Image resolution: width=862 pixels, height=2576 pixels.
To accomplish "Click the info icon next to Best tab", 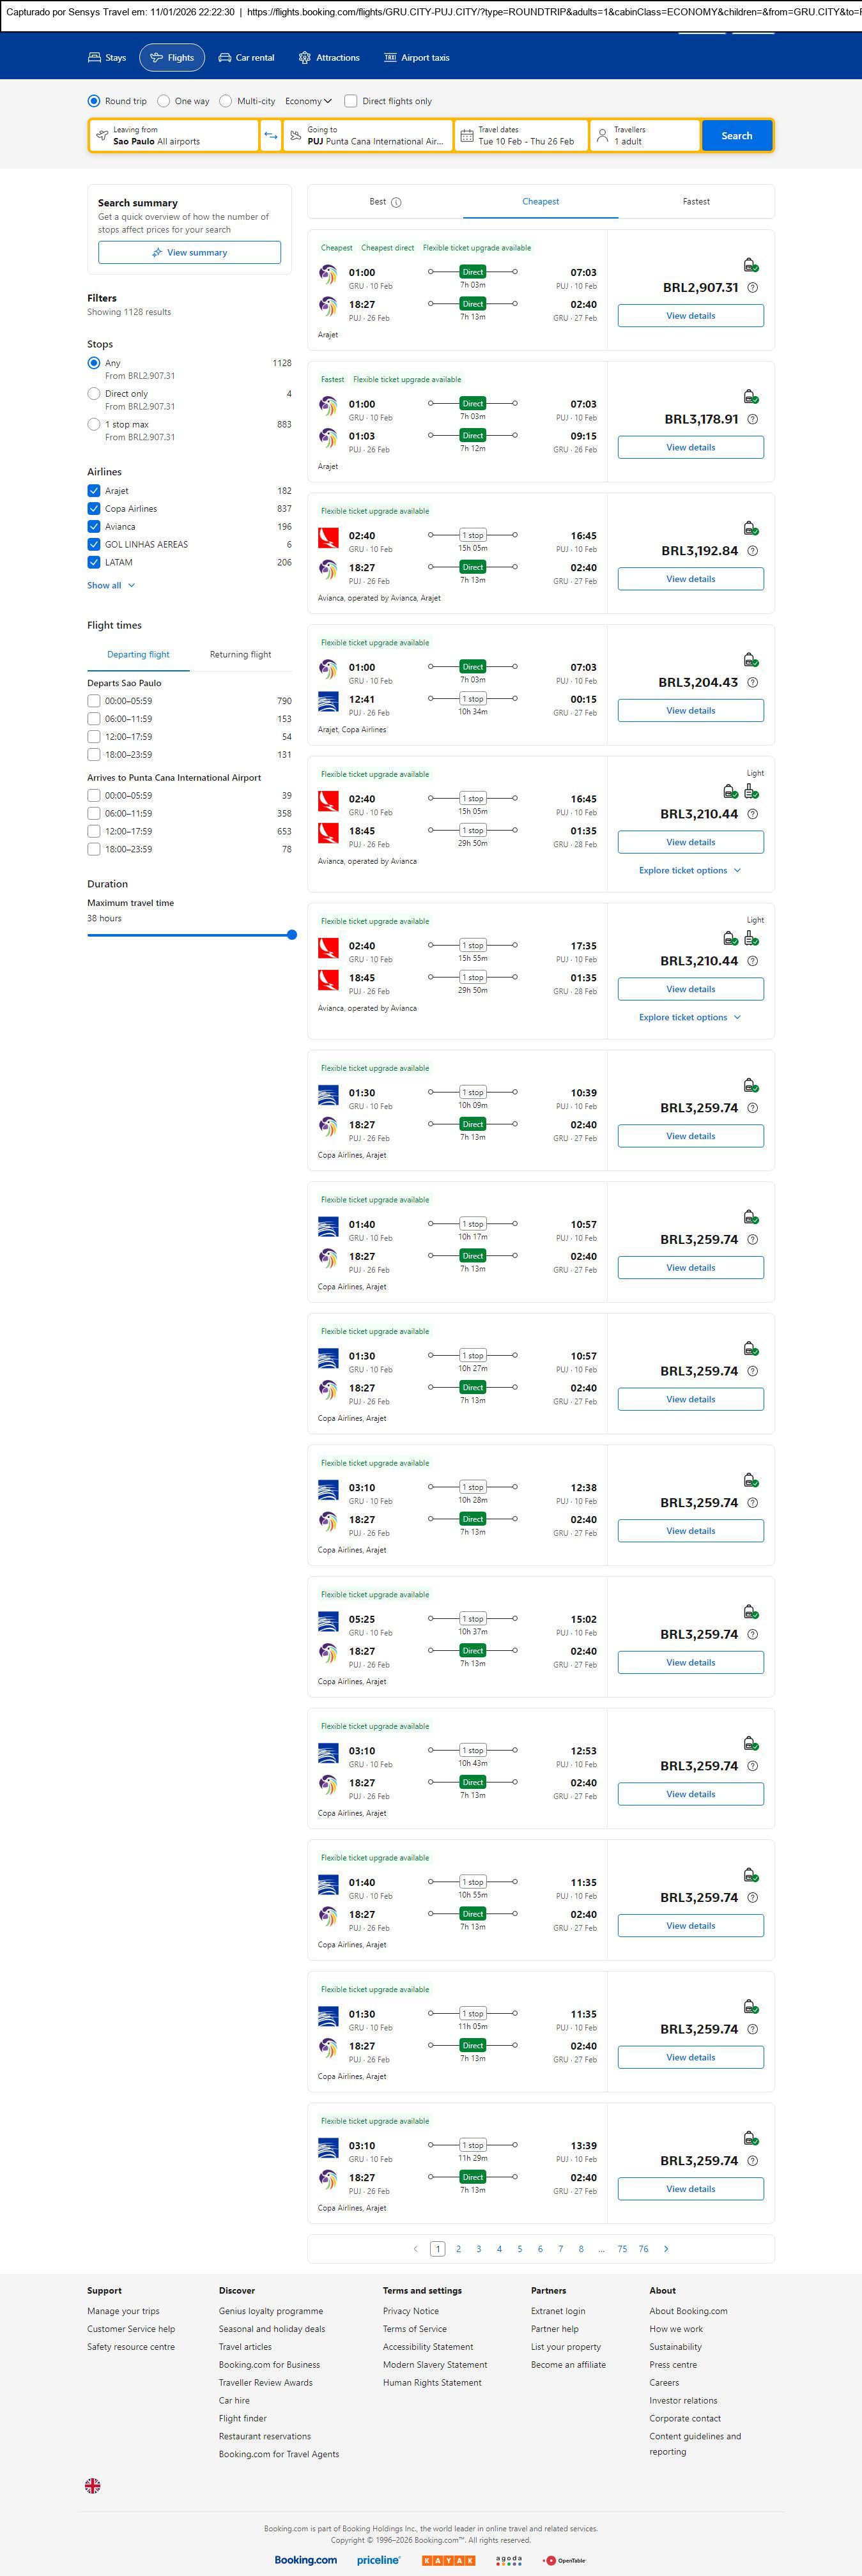I will pyautogui.click(x=396, y=202).
